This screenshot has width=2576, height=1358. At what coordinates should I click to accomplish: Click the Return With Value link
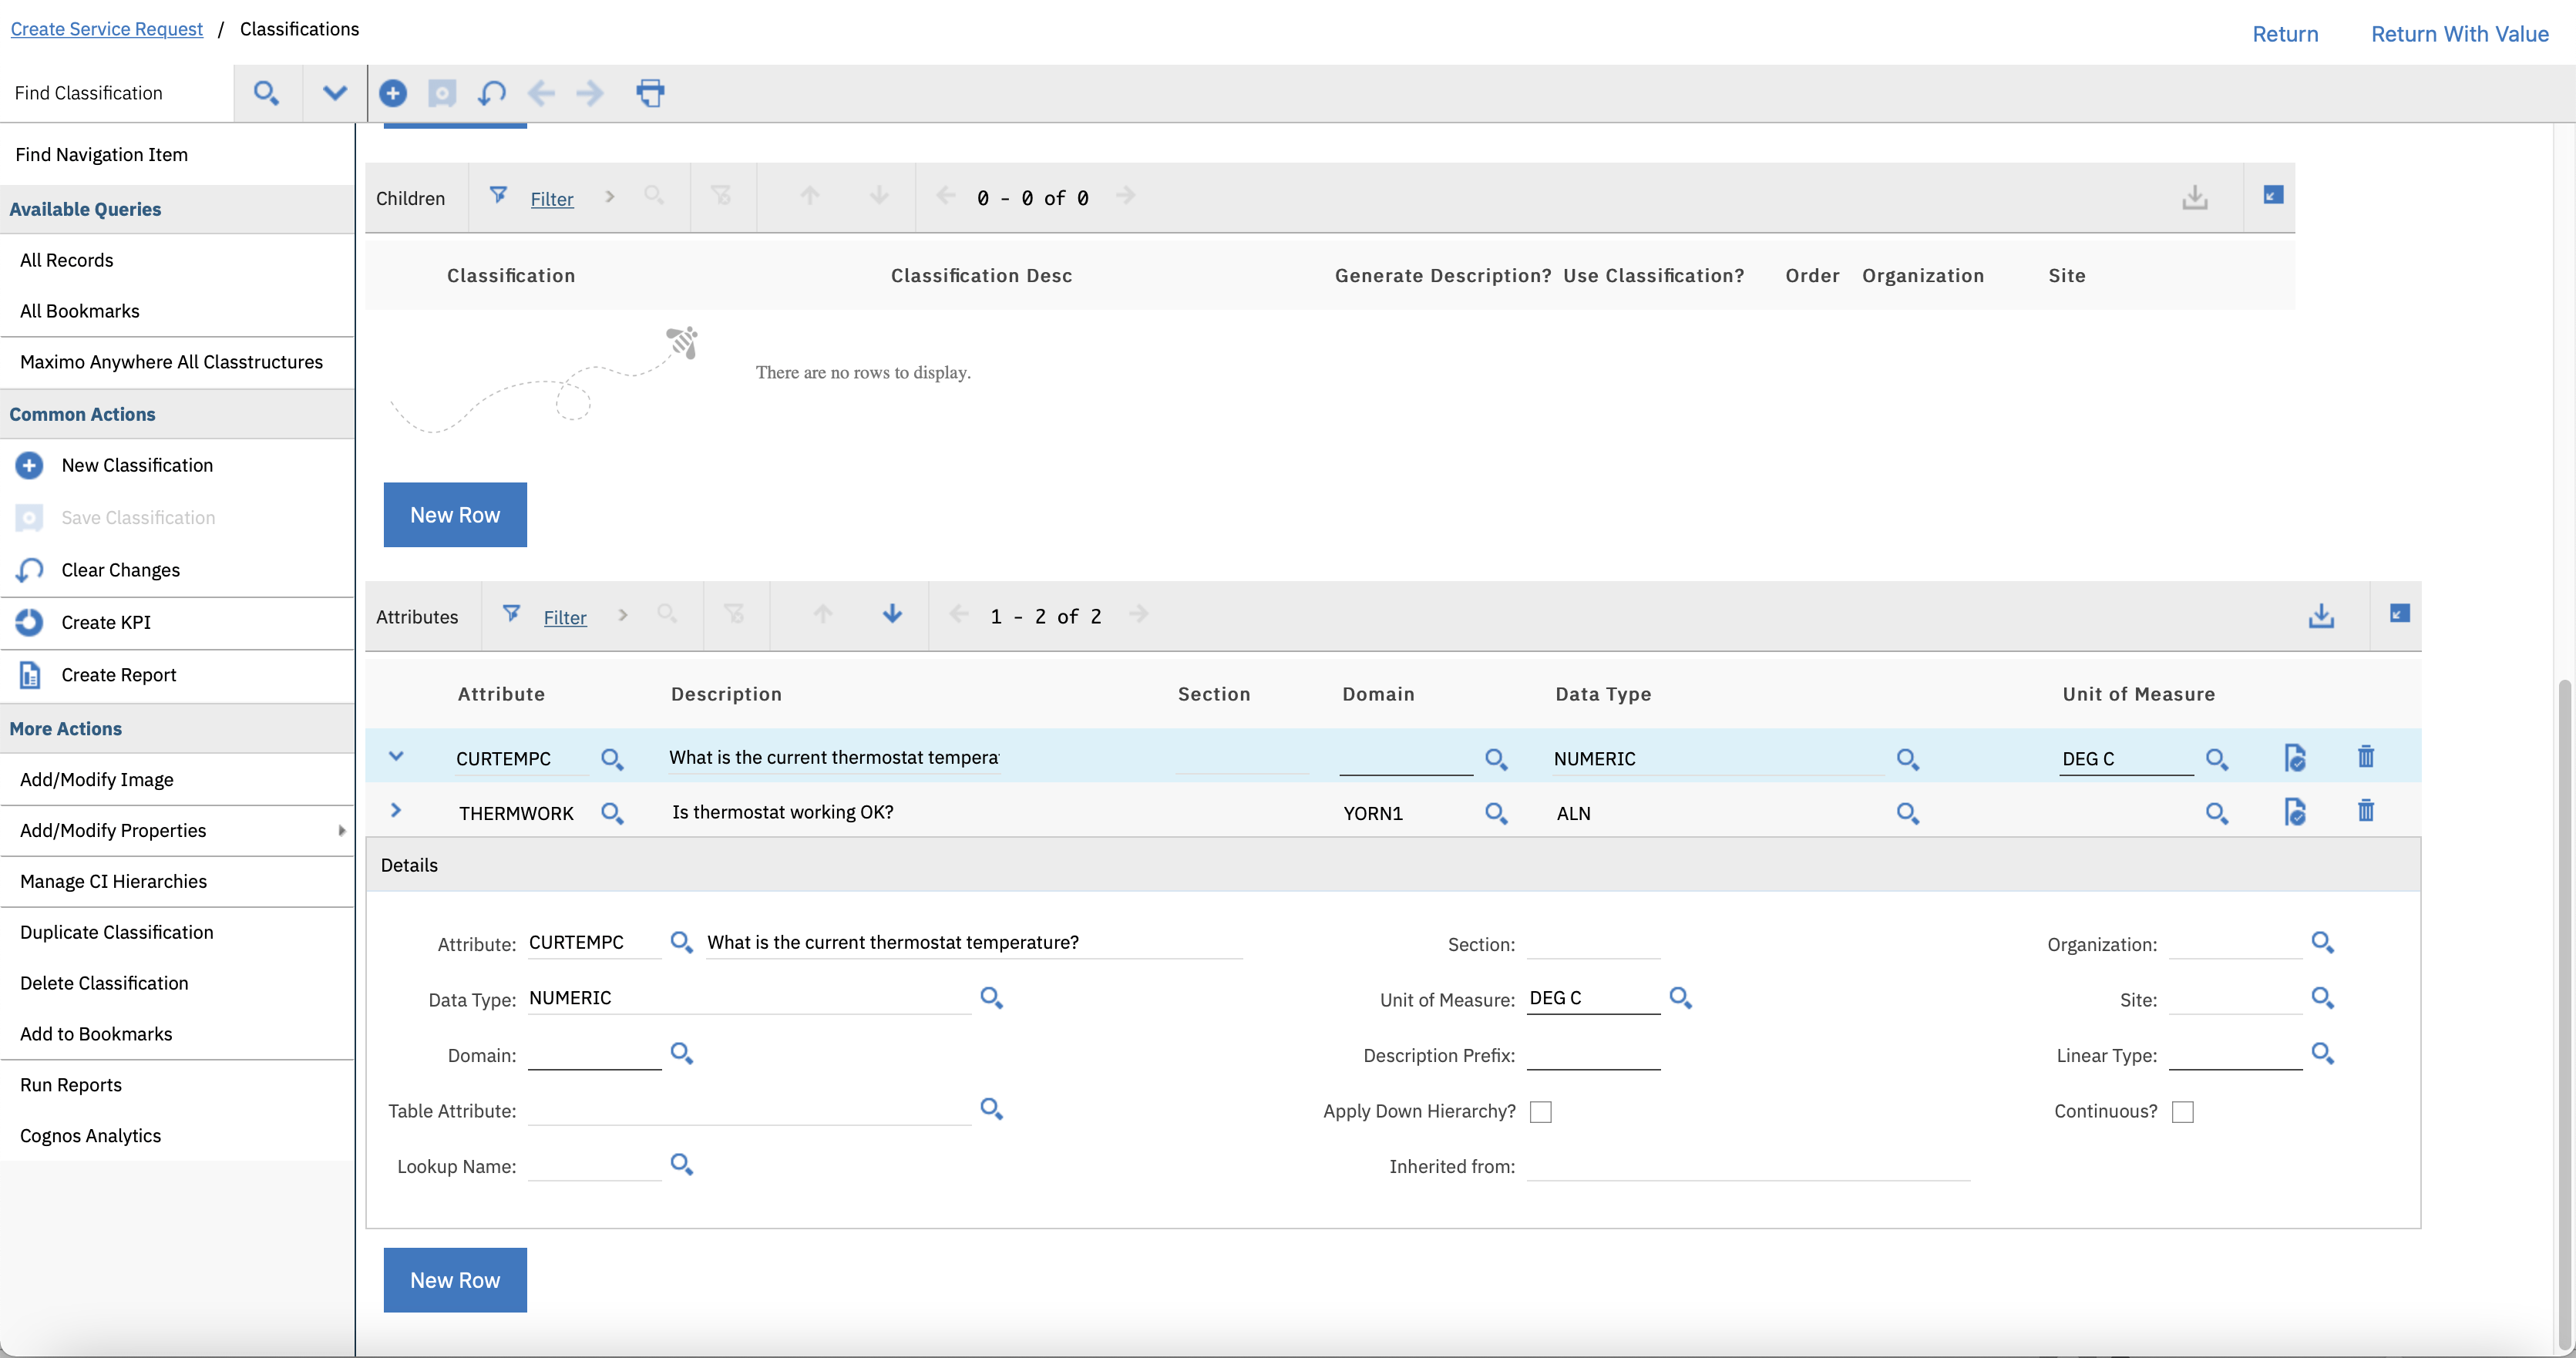[2459, 34]
